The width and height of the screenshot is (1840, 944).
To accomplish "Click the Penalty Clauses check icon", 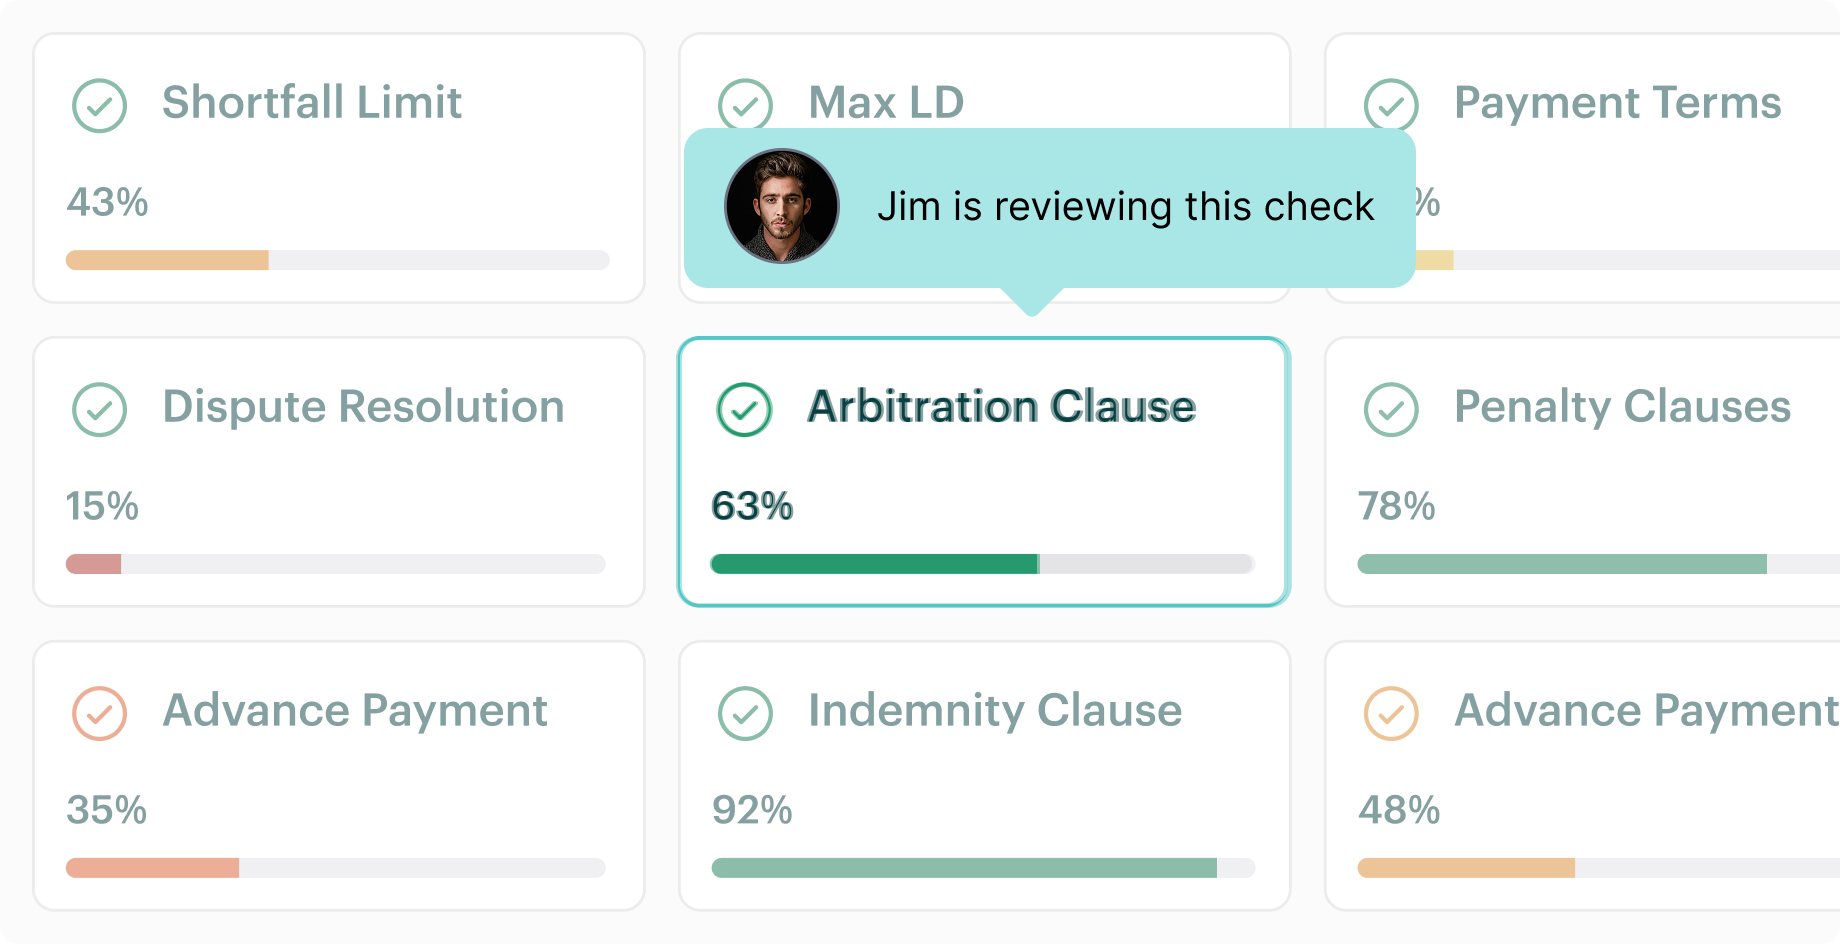I will [1391, 410].
